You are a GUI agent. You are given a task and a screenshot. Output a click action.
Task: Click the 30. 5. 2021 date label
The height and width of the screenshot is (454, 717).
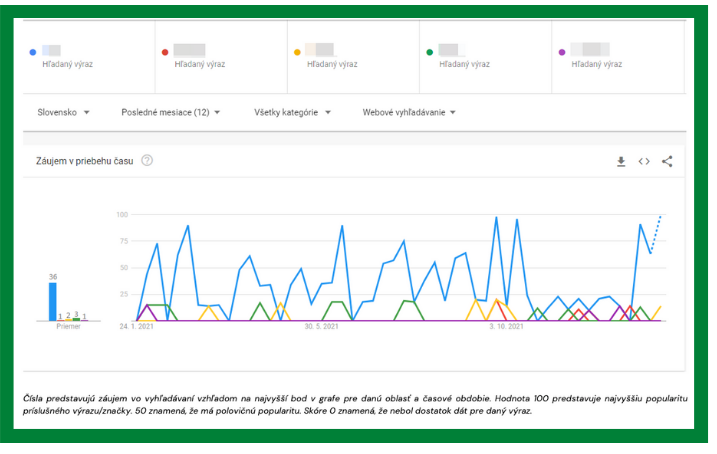click(x=321, y=326)
